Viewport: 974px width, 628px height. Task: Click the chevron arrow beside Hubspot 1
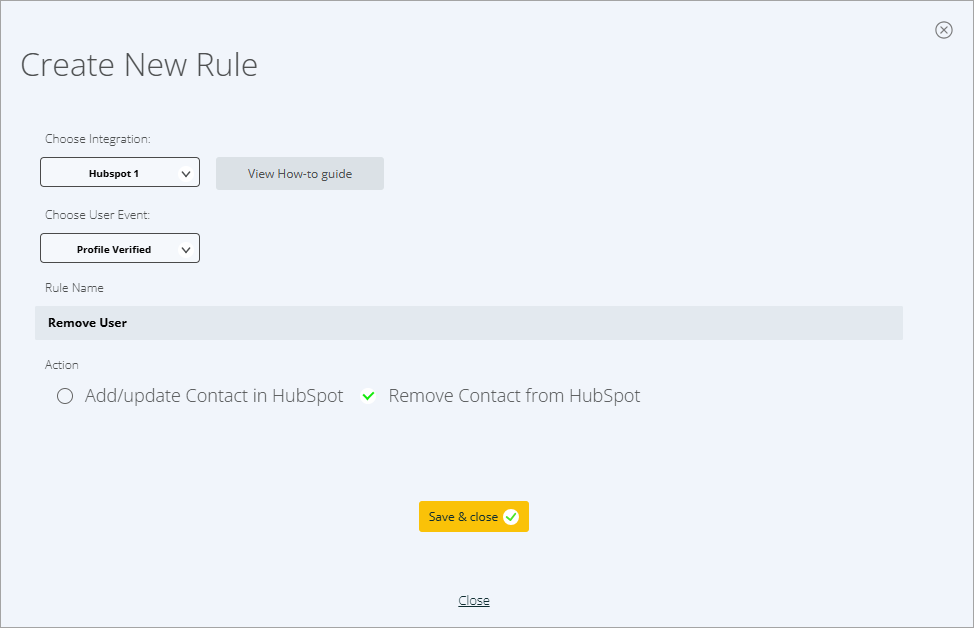[x=185, y=174]
